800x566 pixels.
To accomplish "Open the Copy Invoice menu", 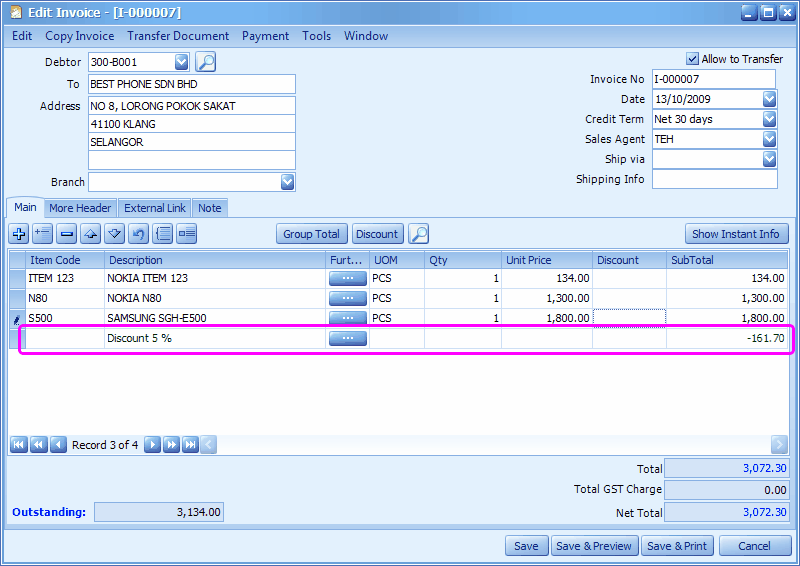I will (80, 36).
